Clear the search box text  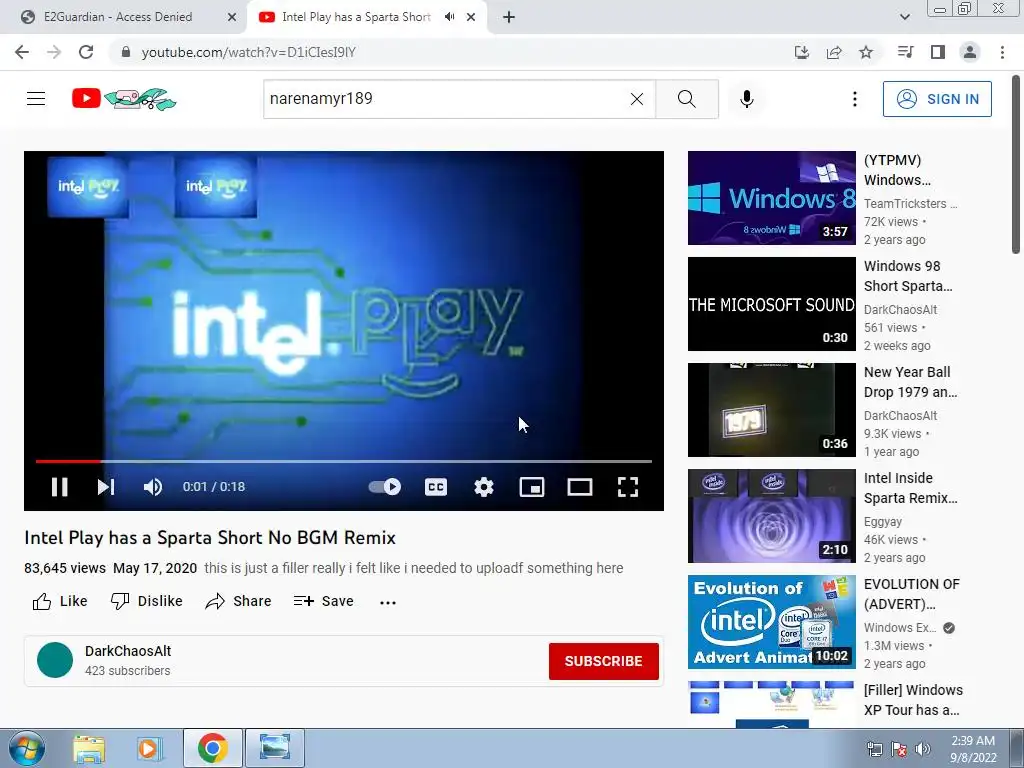pos(637,99)
